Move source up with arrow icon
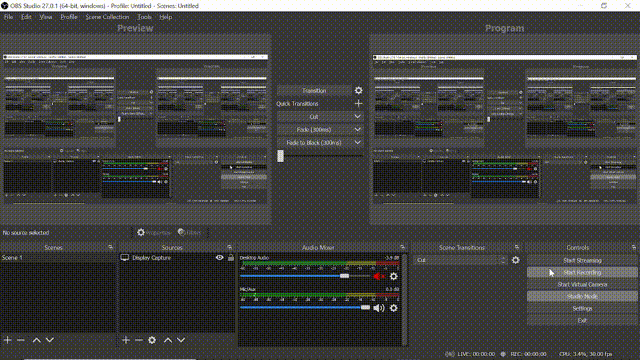640x360 pixels. coord(168,340)
